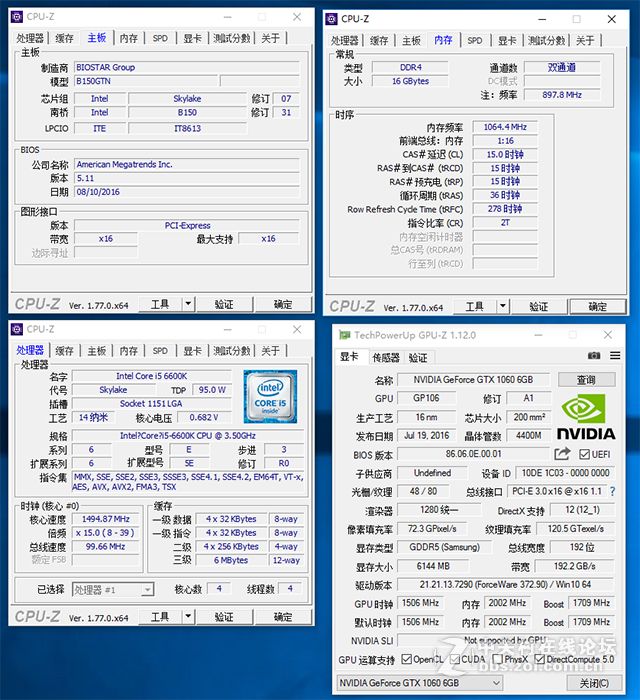Toggle the CUDA checkbox
Screen dimensions: 640x700
(455, 659)
